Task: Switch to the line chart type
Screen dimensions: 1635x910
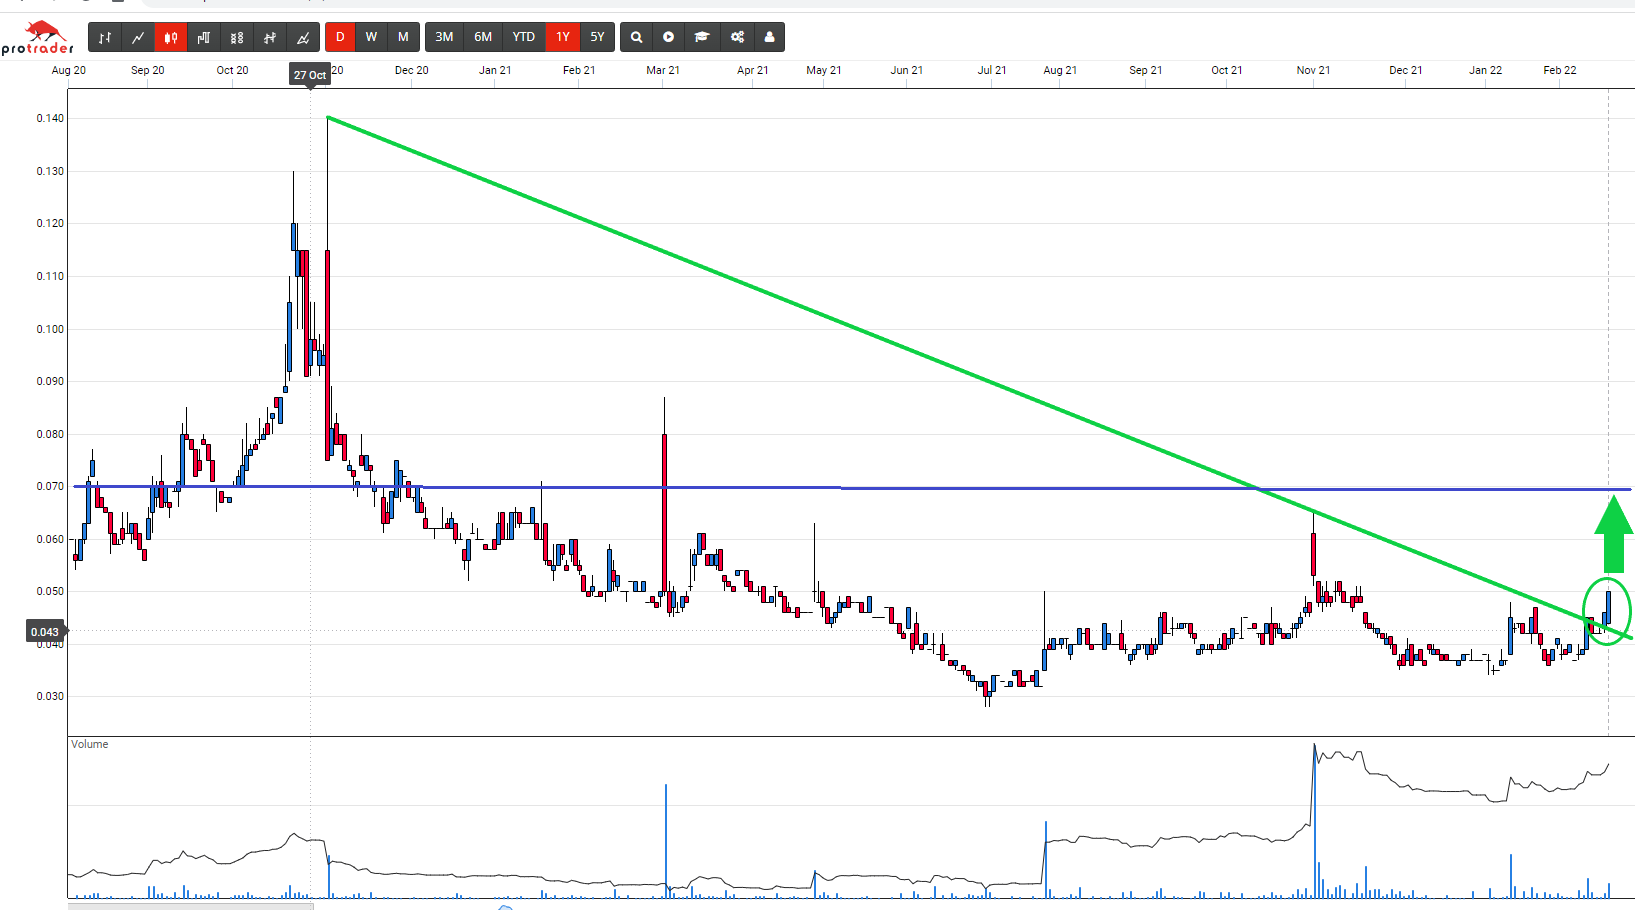Action: [x=138, y=37]
